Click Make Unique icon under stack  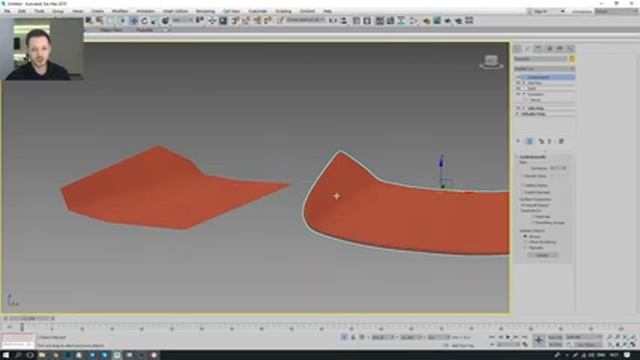[x=541, y=141]
